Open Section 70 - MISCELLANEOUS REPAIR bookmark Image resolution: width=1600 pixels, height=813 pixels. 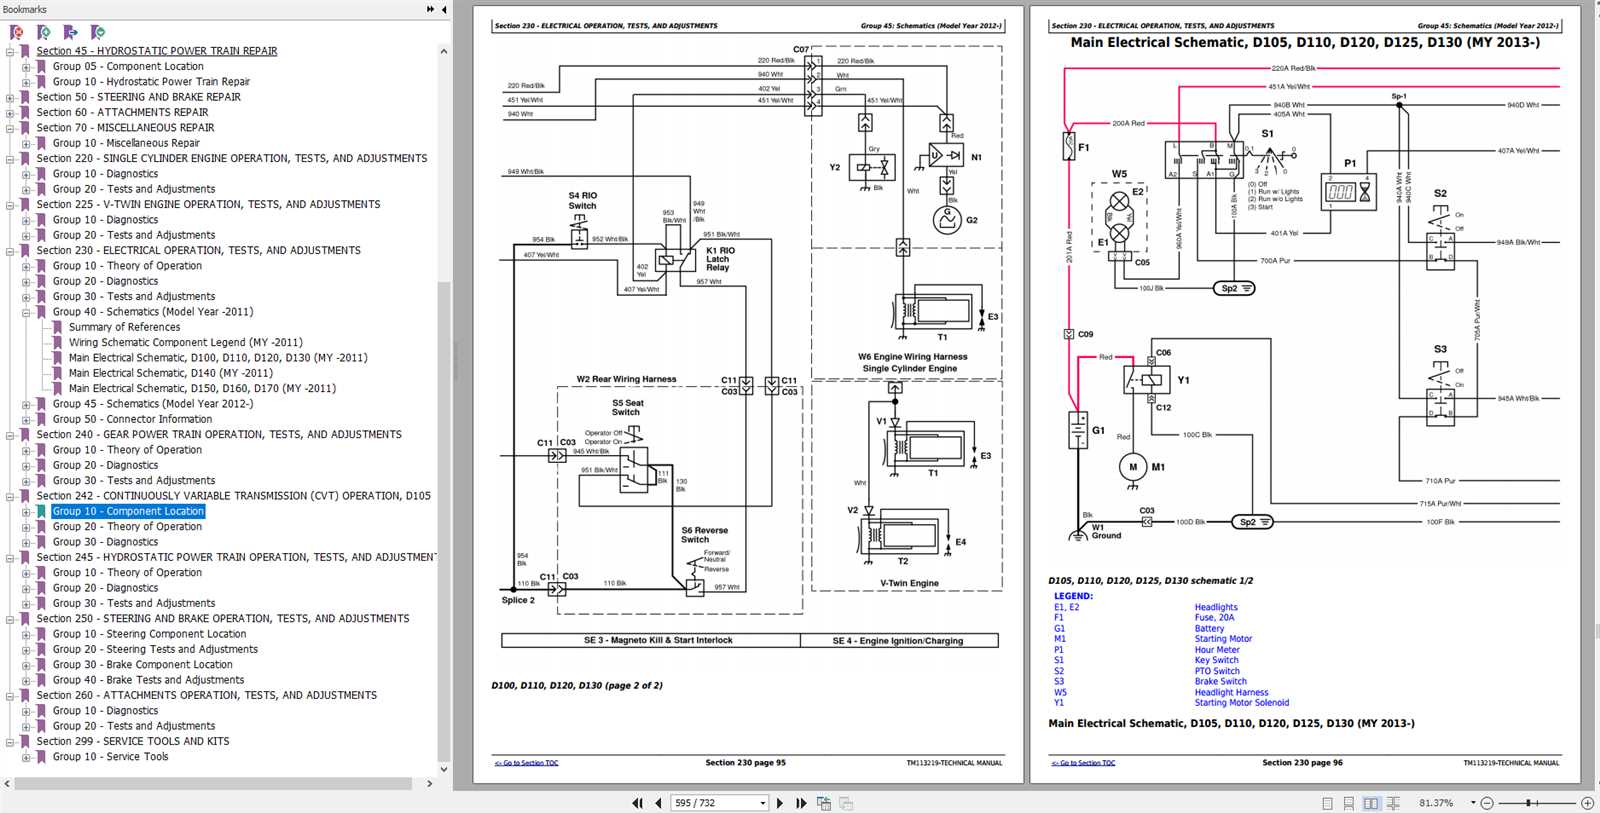pos(125,127)
